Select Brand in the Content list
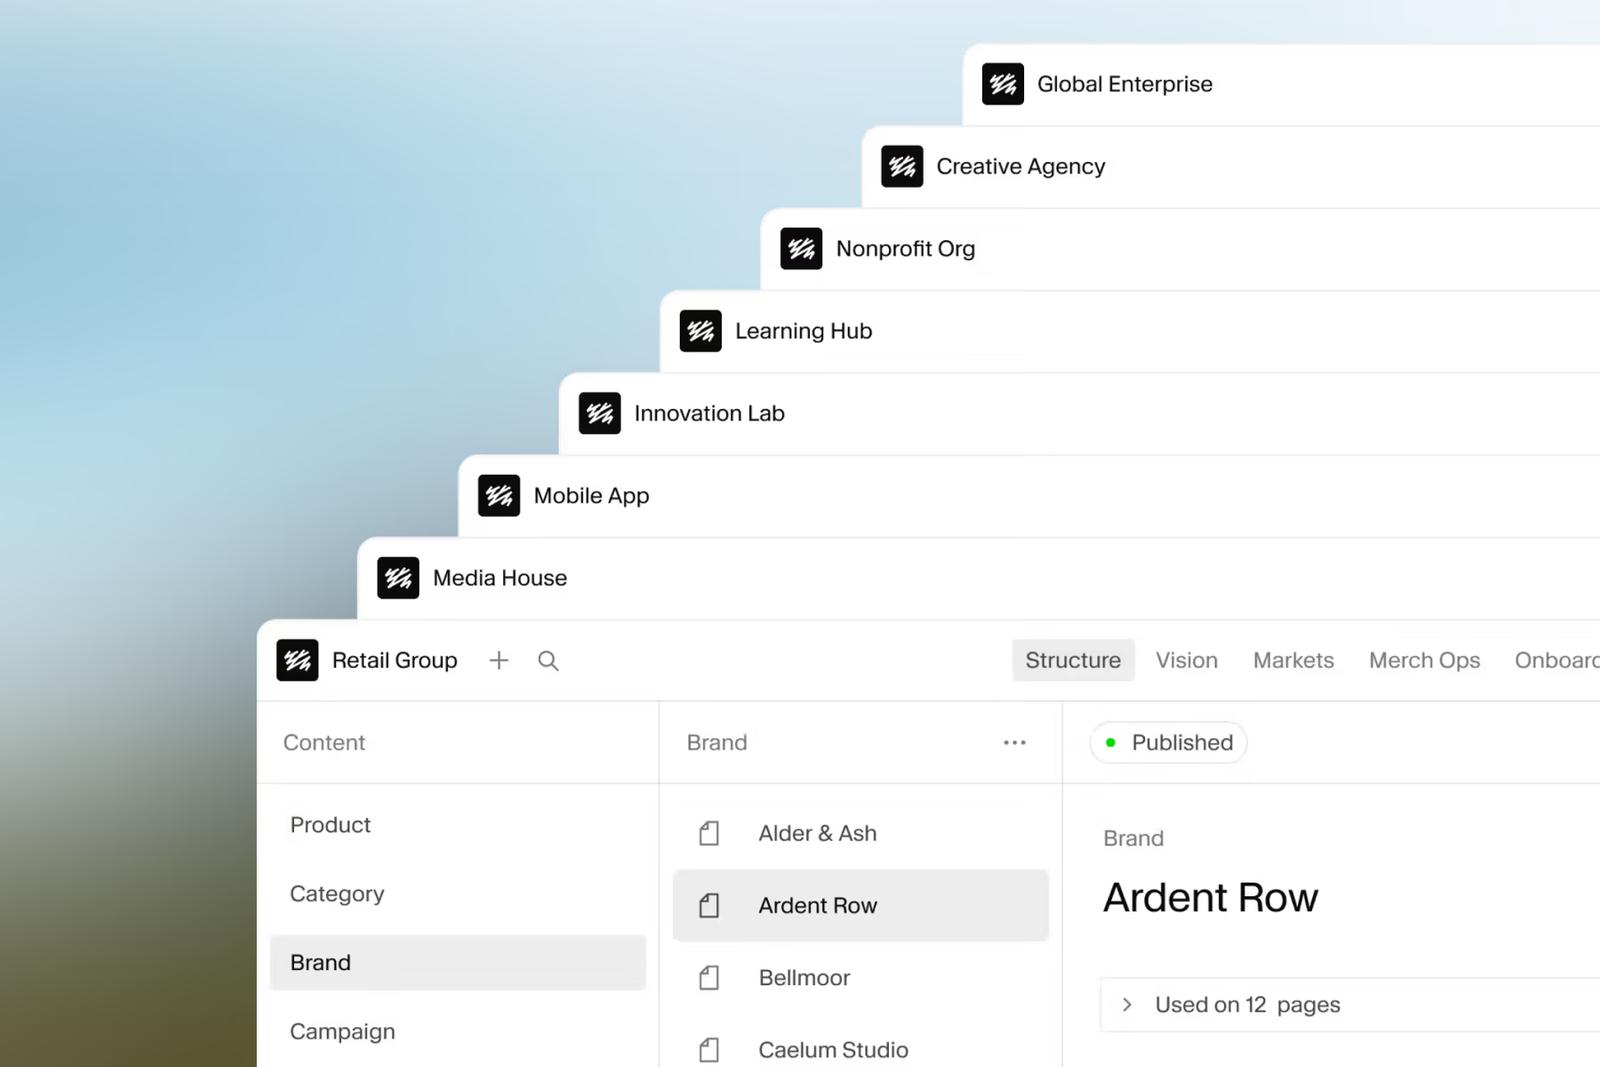Viewport: 1600px width, 1067px height. 457,962
